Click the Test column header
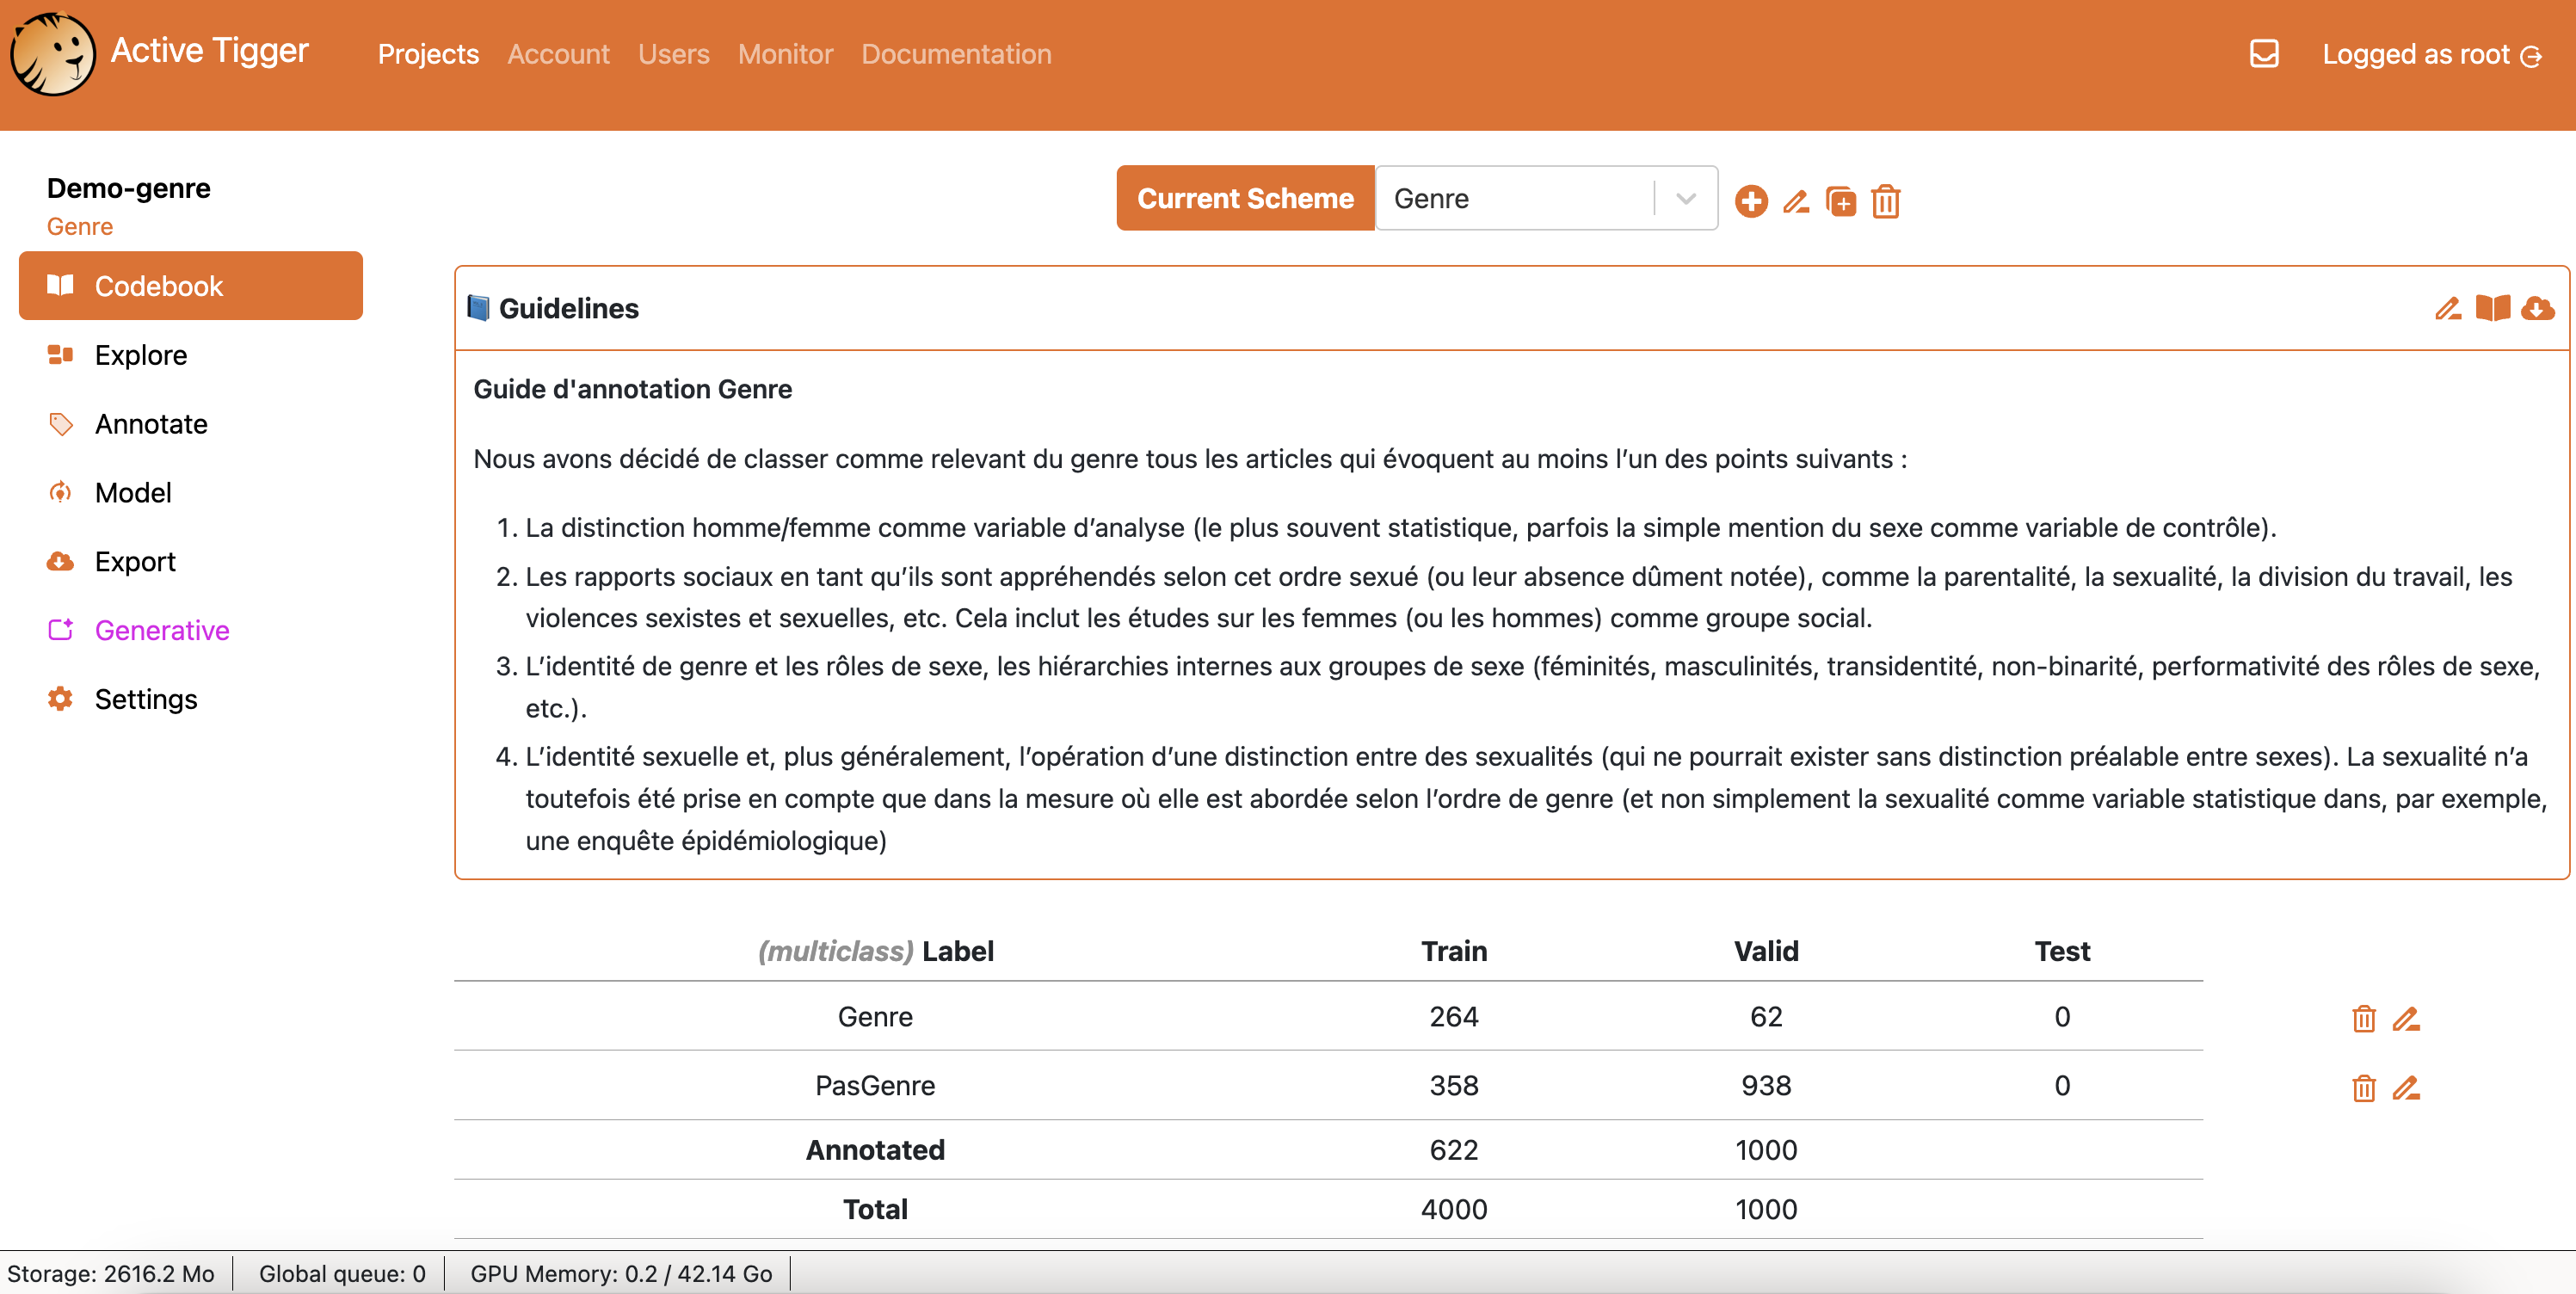Viewport: 2576px width, 1294px height. [2062, 951]
